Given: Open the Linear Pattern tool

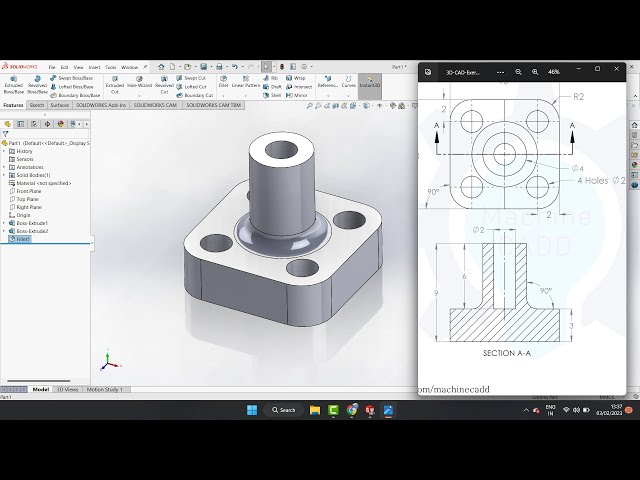Looking at the screenshot, I should click(x=246, y=82).
